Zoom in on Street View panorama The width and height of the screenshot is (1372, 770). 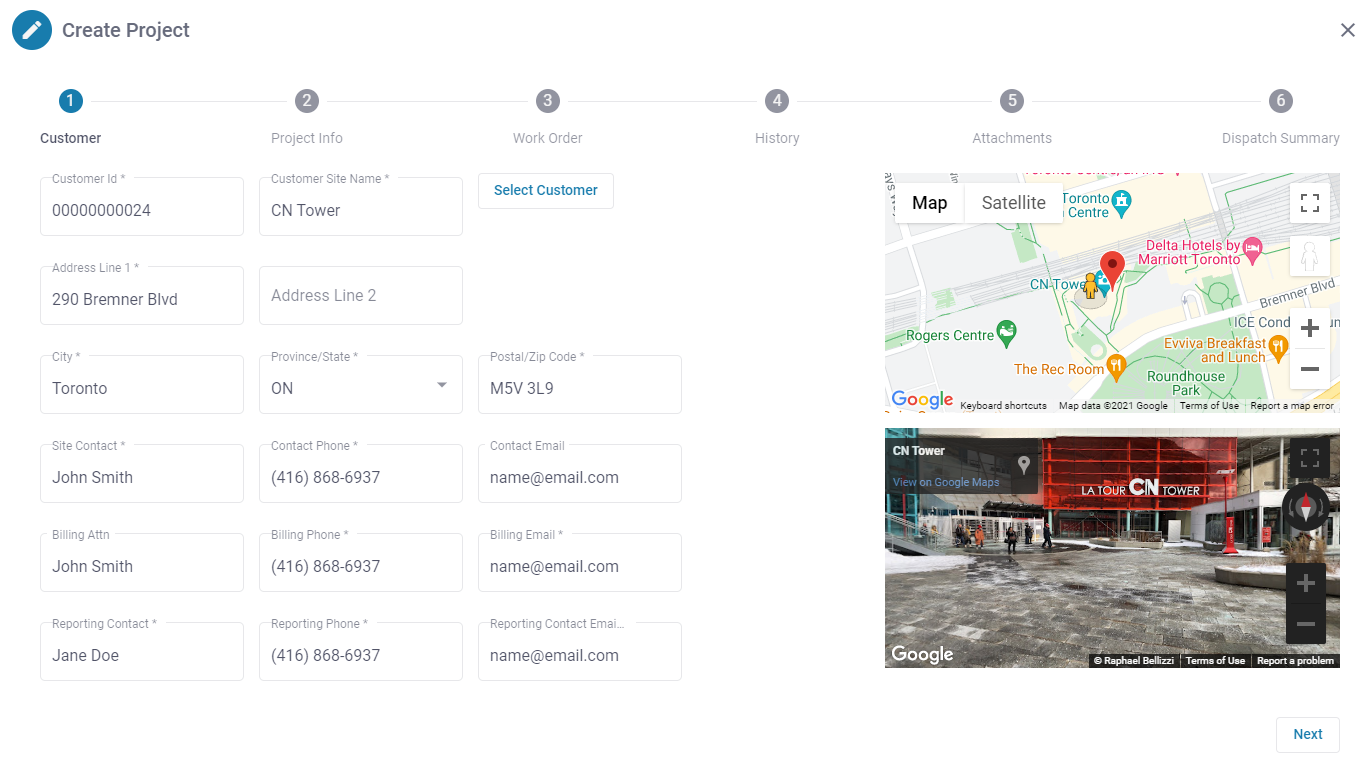(x=1306, y=583)
